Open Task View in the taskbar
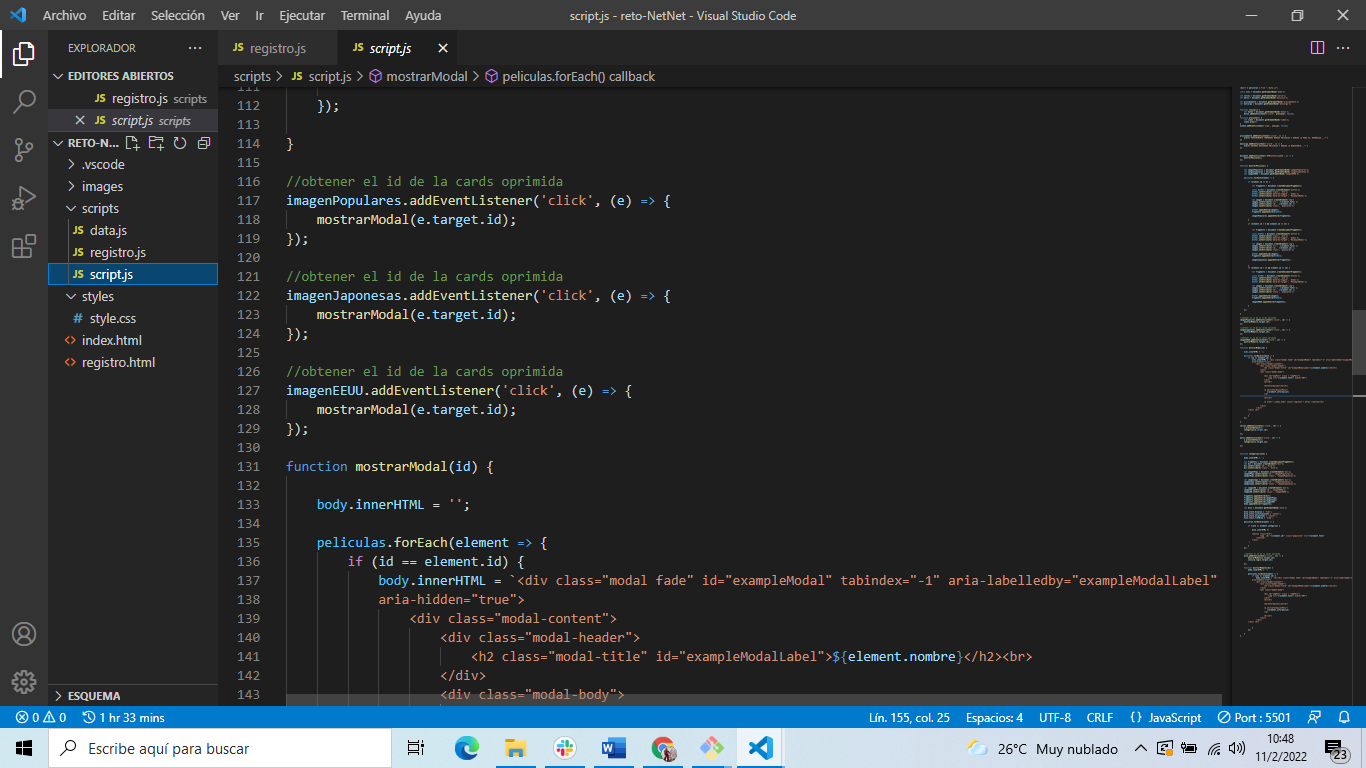1366x768 pixels. coord(417,748)
